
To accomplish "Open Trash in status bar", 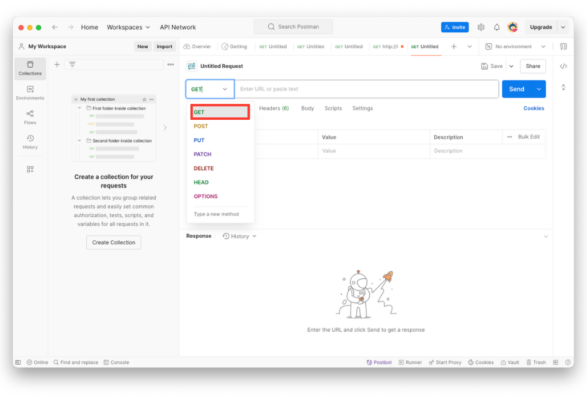I will pyautogui.click(x=536, y=362).
